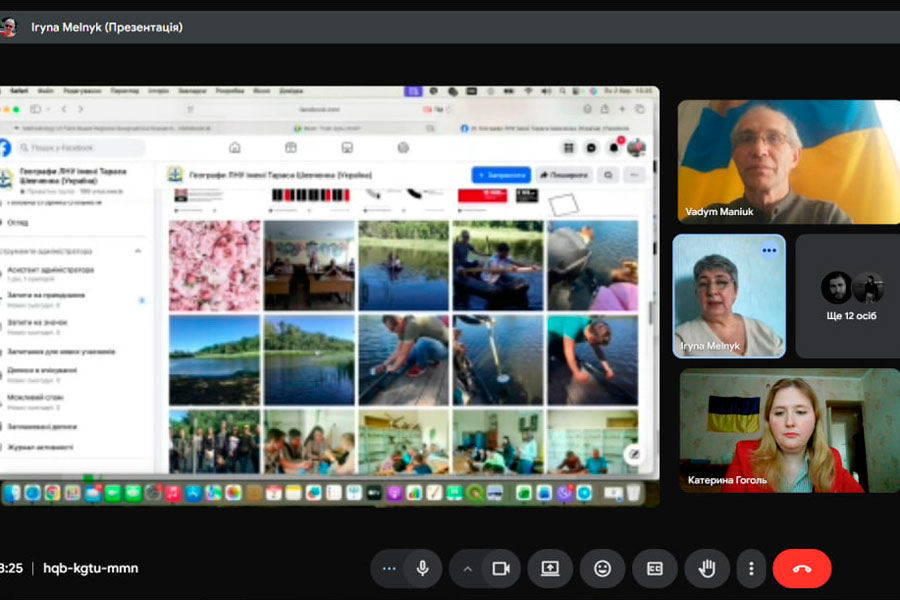Image resolution: width=900 pixels, height=600 pixels.
Task: Hang up with the red leave call button
Action: click(x=801, y=568)
